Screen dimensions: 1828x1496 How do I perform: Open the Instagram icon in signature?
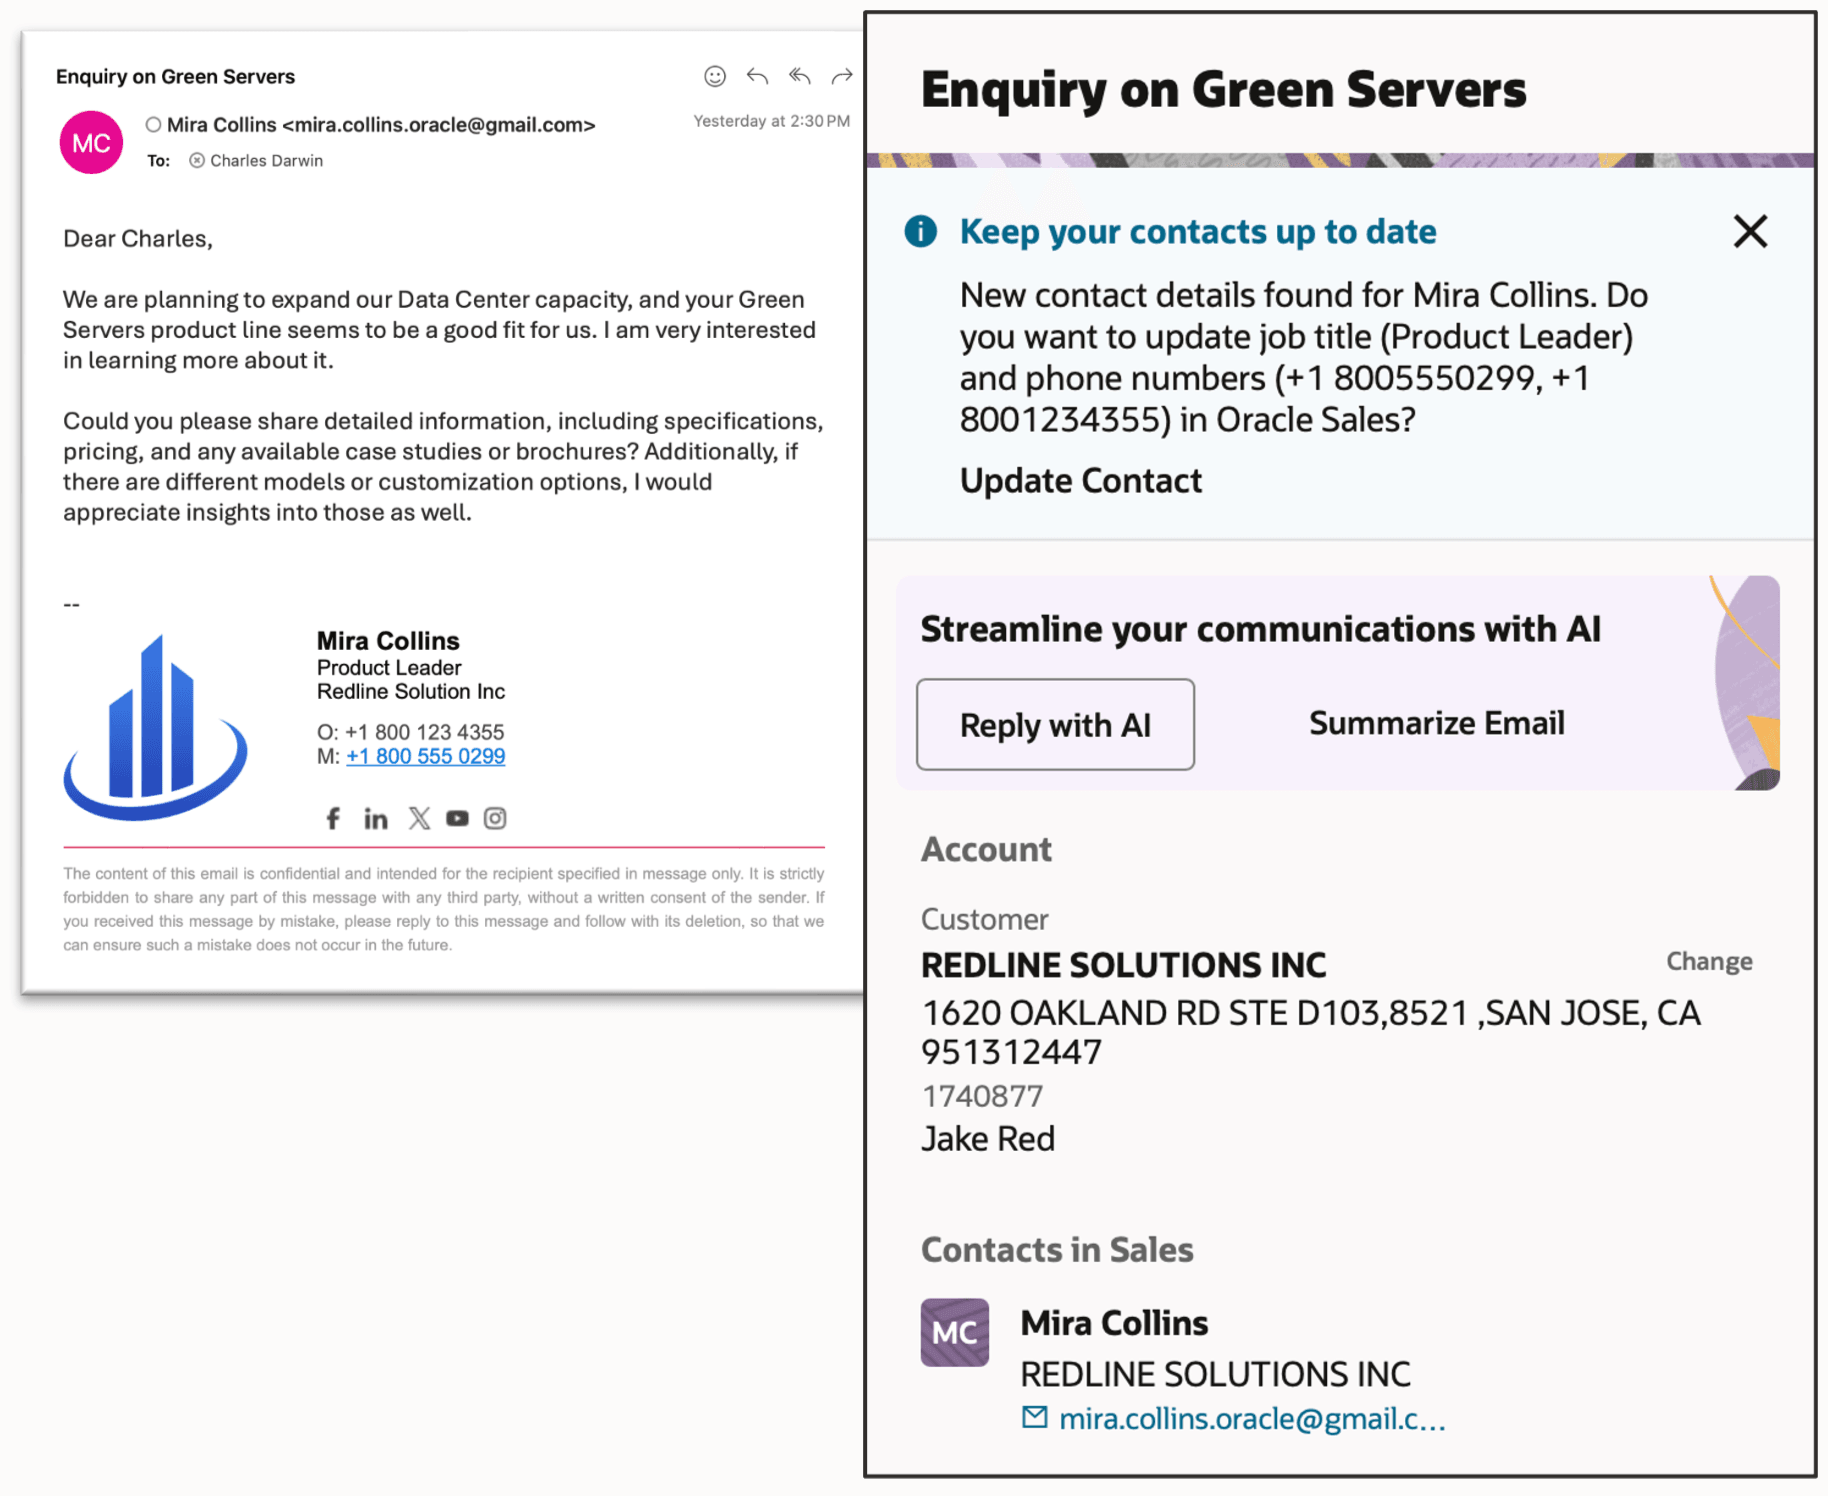click(x=495, y=818)
